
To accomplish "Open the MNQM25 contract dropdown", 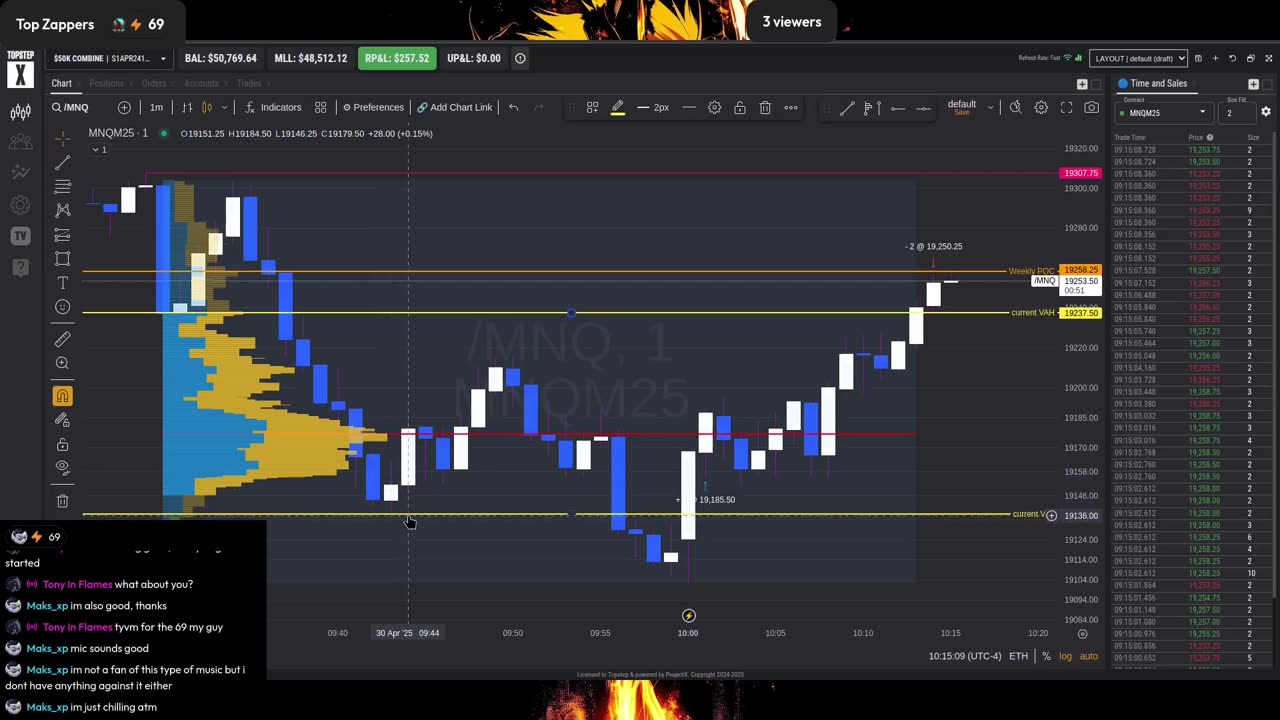I will pos(1163,113).
